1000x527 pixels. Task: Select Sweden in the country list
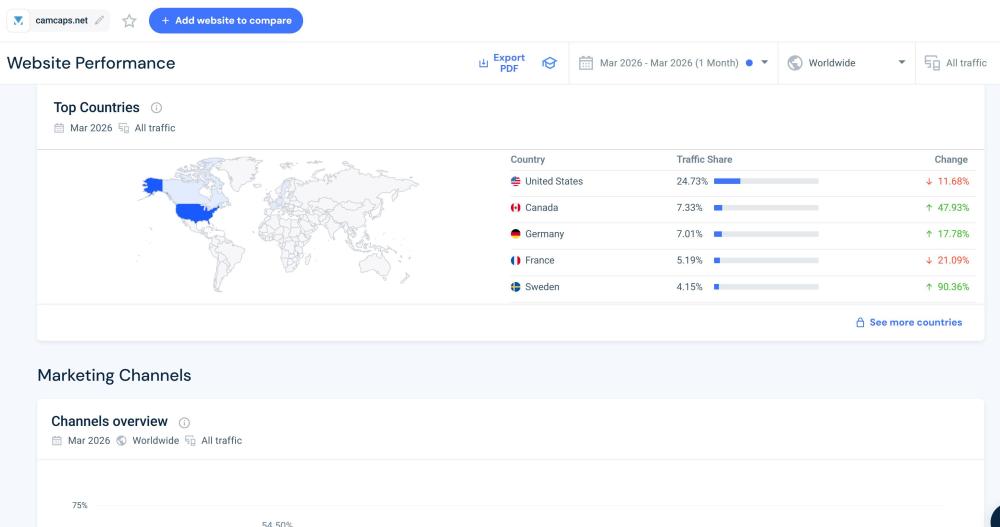coord(542,287)
